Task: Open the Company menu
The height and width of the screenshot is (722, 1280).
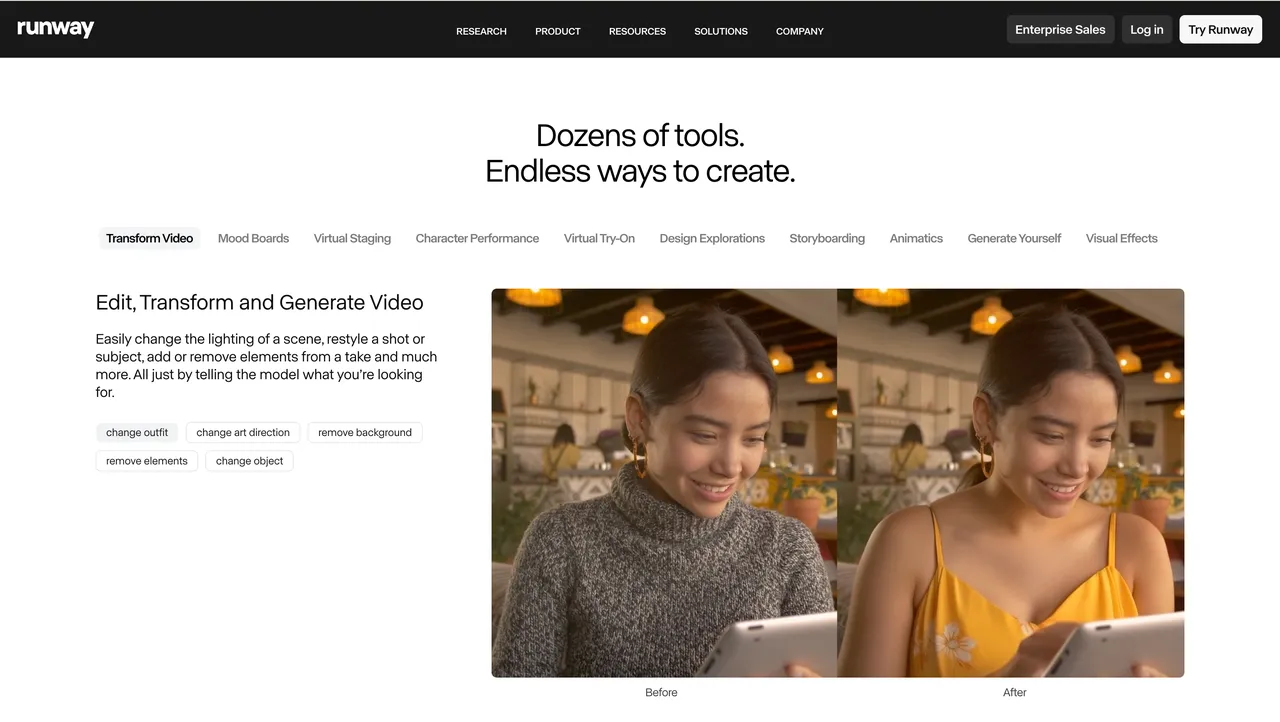Action: coord(799,31)
